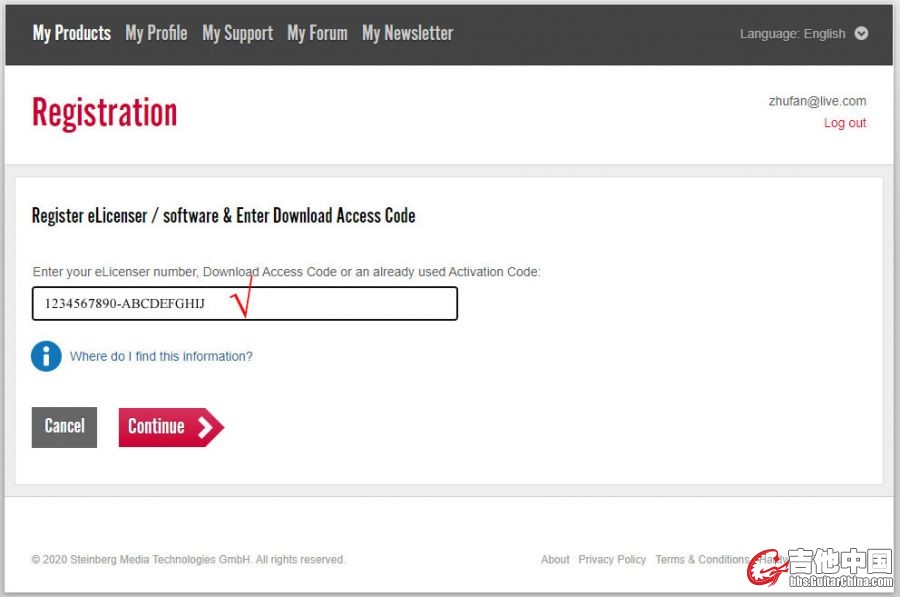Click the Registration page heading
The width and height of the screenshot is (900, 597).
pyautogui.click(x=104, y=113)
